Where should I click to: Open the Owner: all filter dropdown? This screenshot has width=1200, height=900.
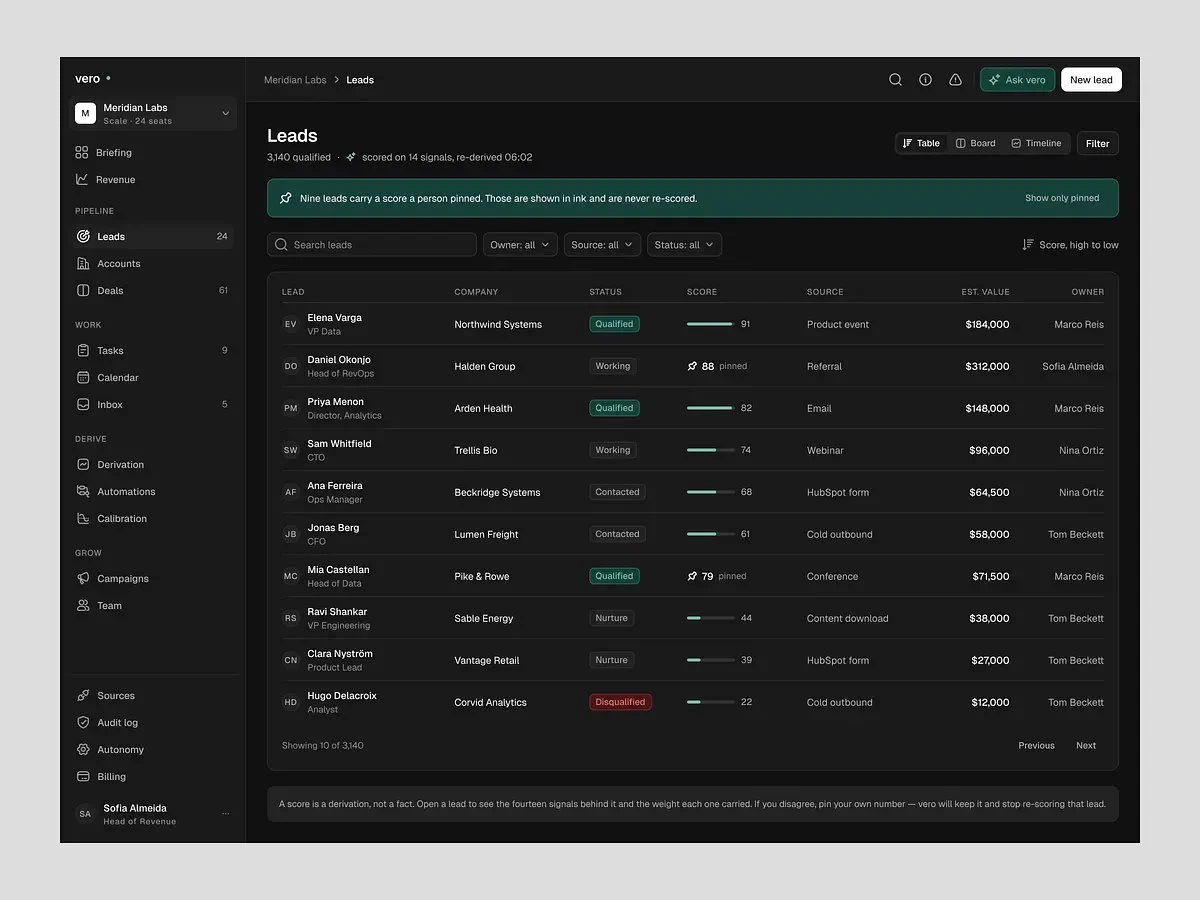tap(520, 245)
